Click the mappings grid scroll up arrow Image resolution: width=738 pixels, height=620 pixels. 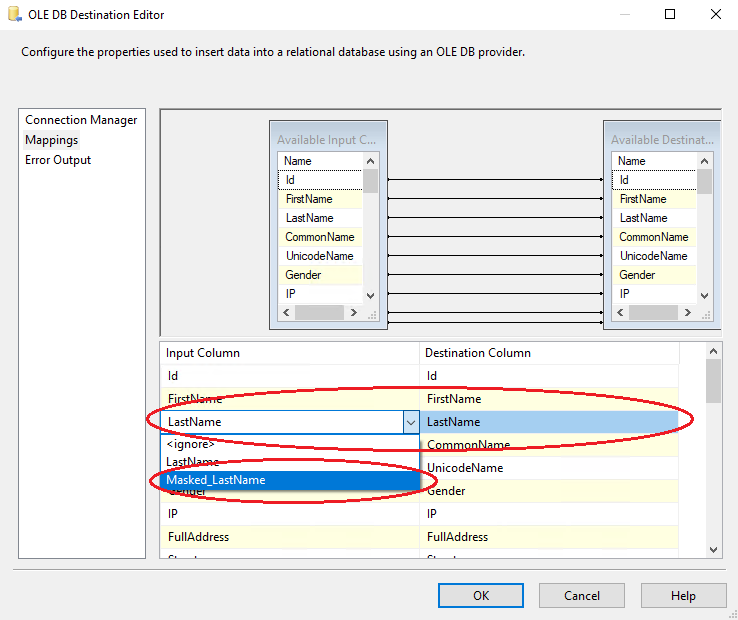713,352
